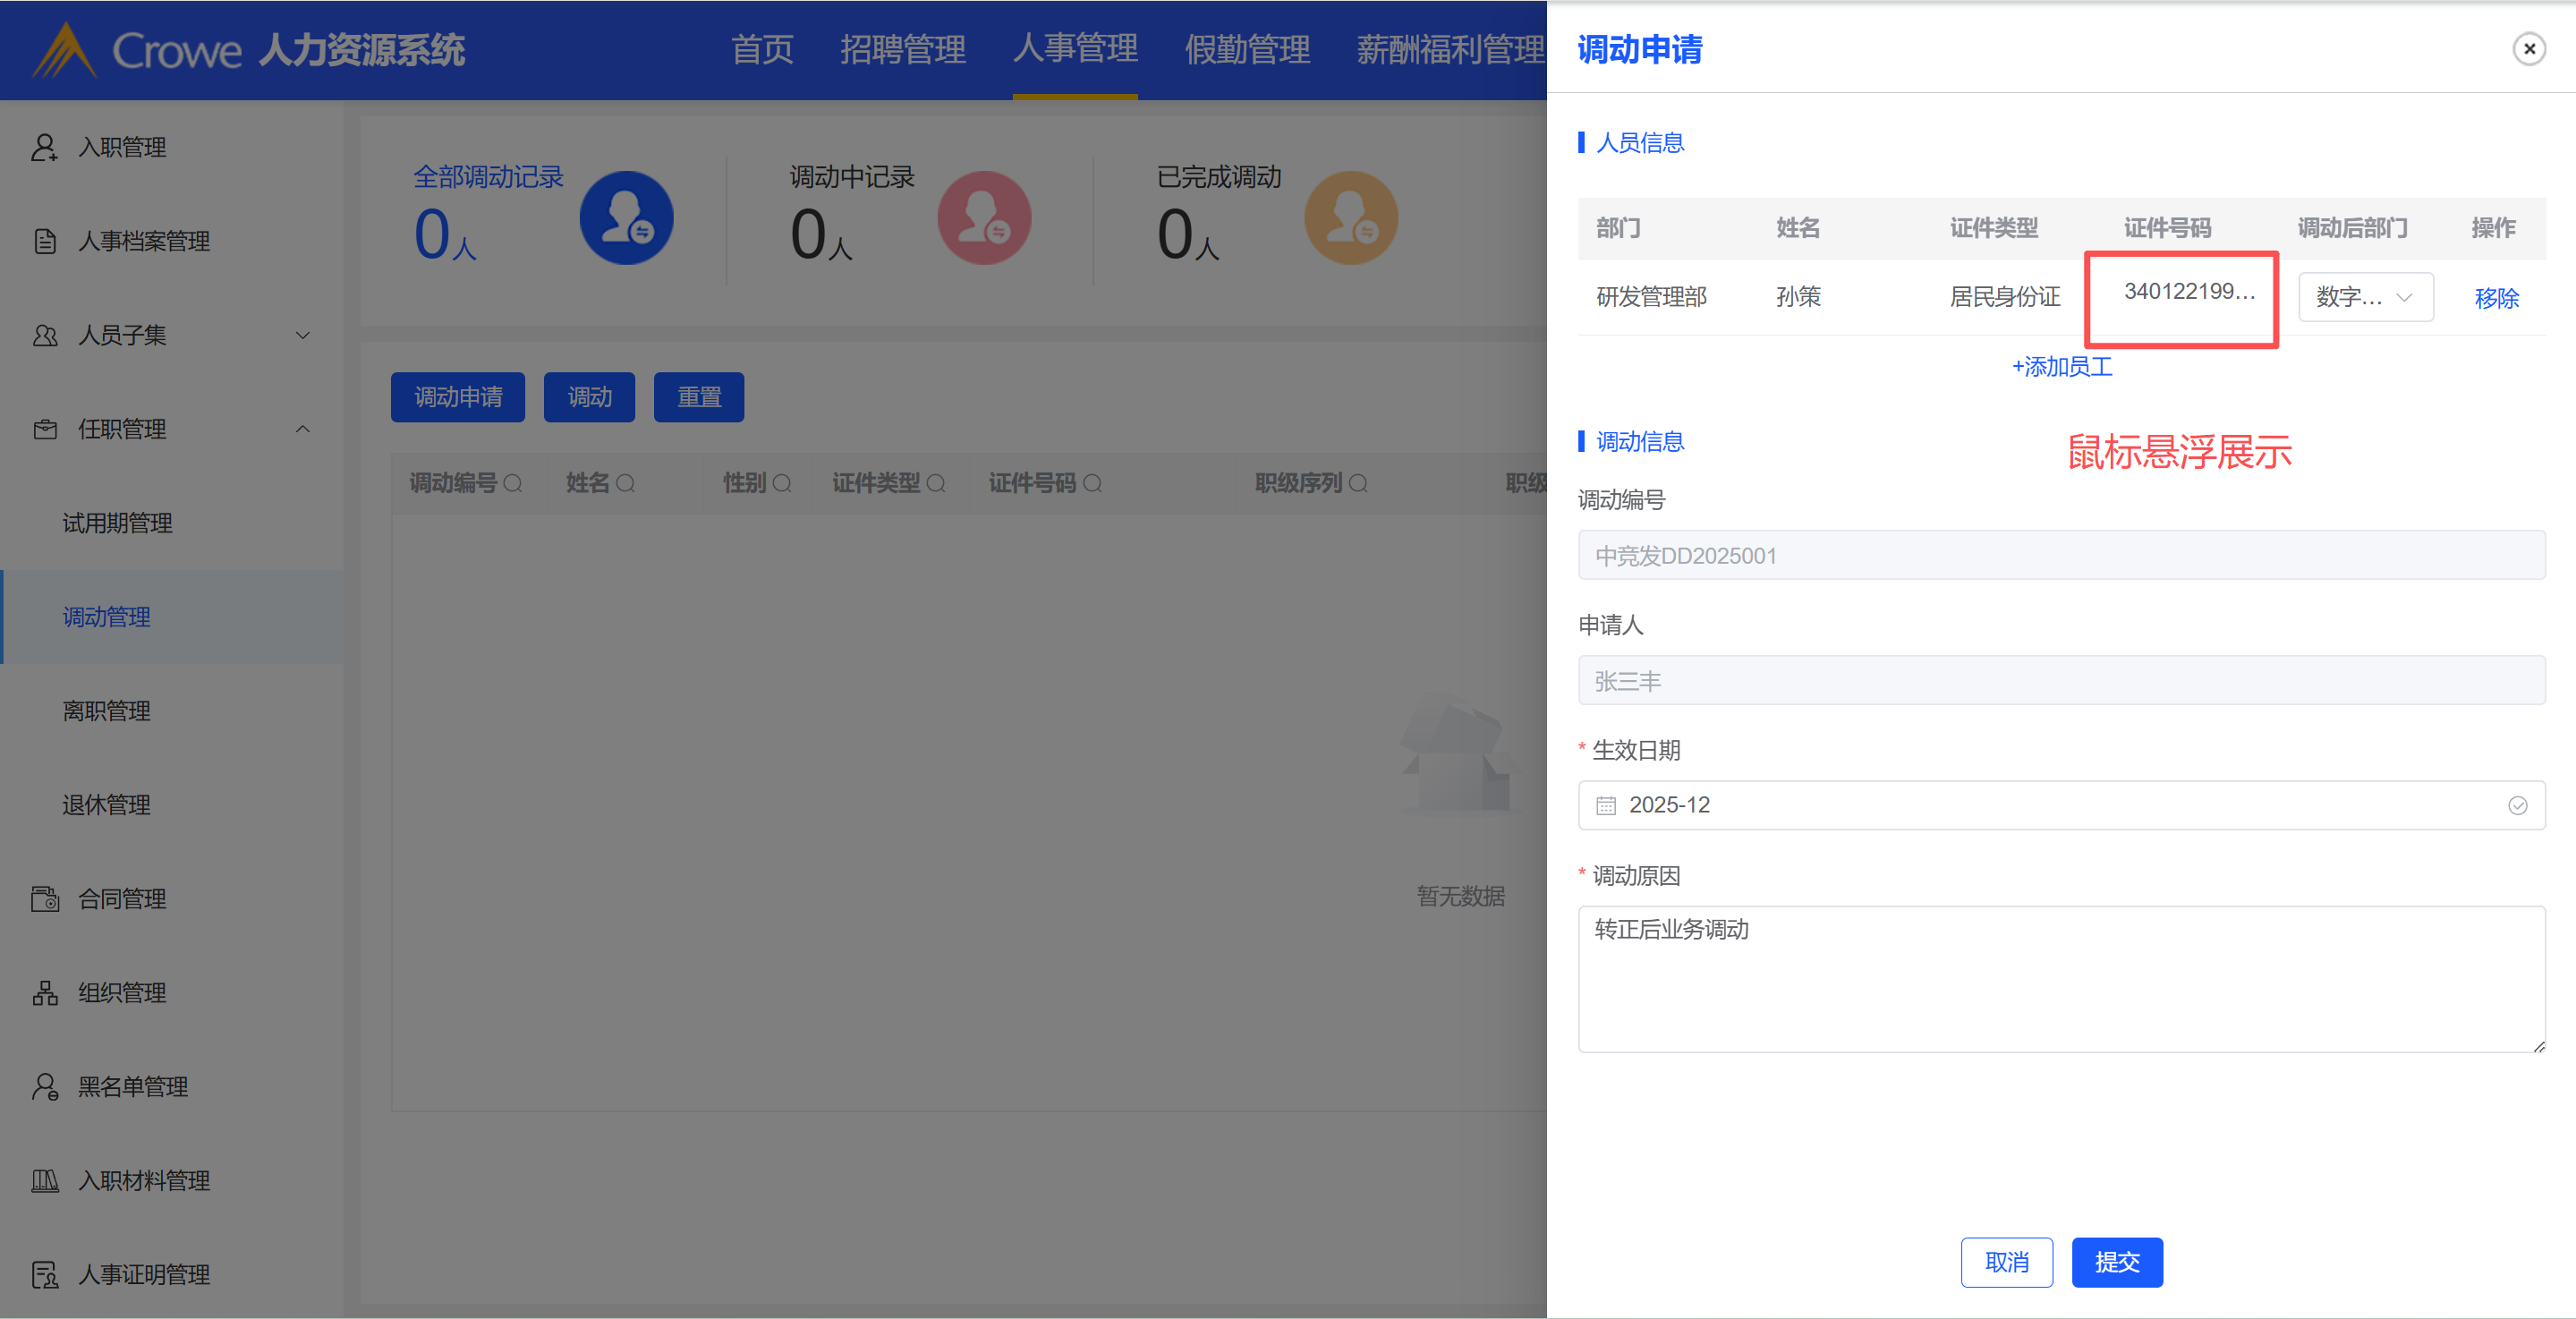Collapse the 任职管理 sidebar submenu
The image size is (2576, 1319).
pos(302,429)
